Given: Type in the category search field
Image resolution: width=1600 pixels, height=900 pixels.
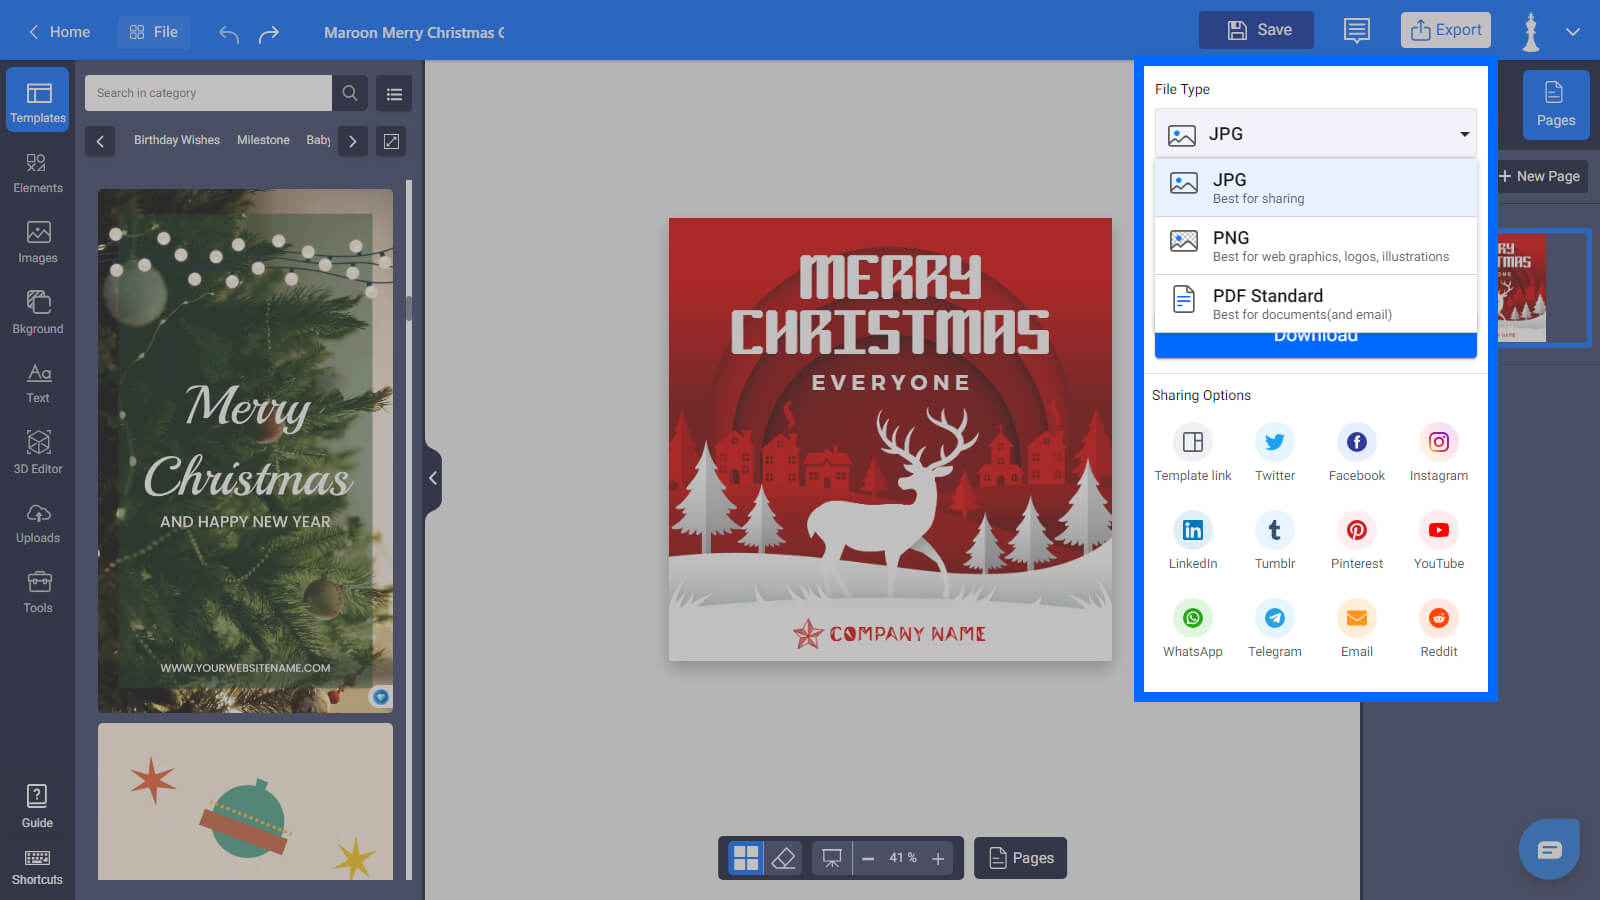Looking at the screenshot, I should [x=207, y=92].
